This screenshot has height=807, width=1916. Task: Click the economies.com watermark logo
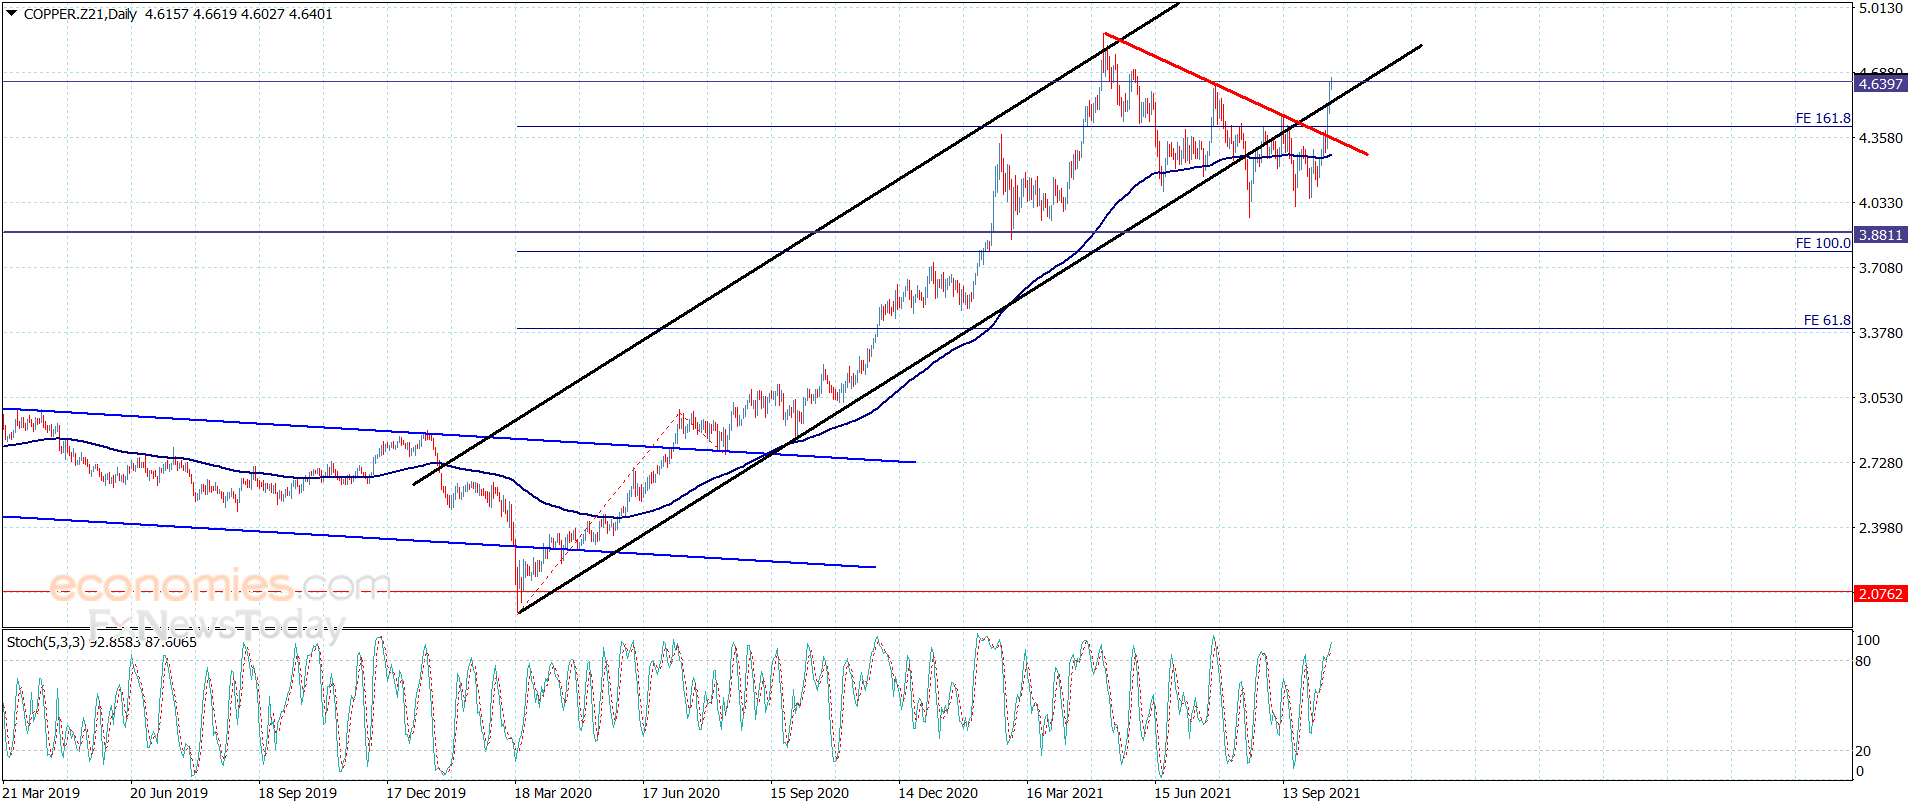[220, 585]
